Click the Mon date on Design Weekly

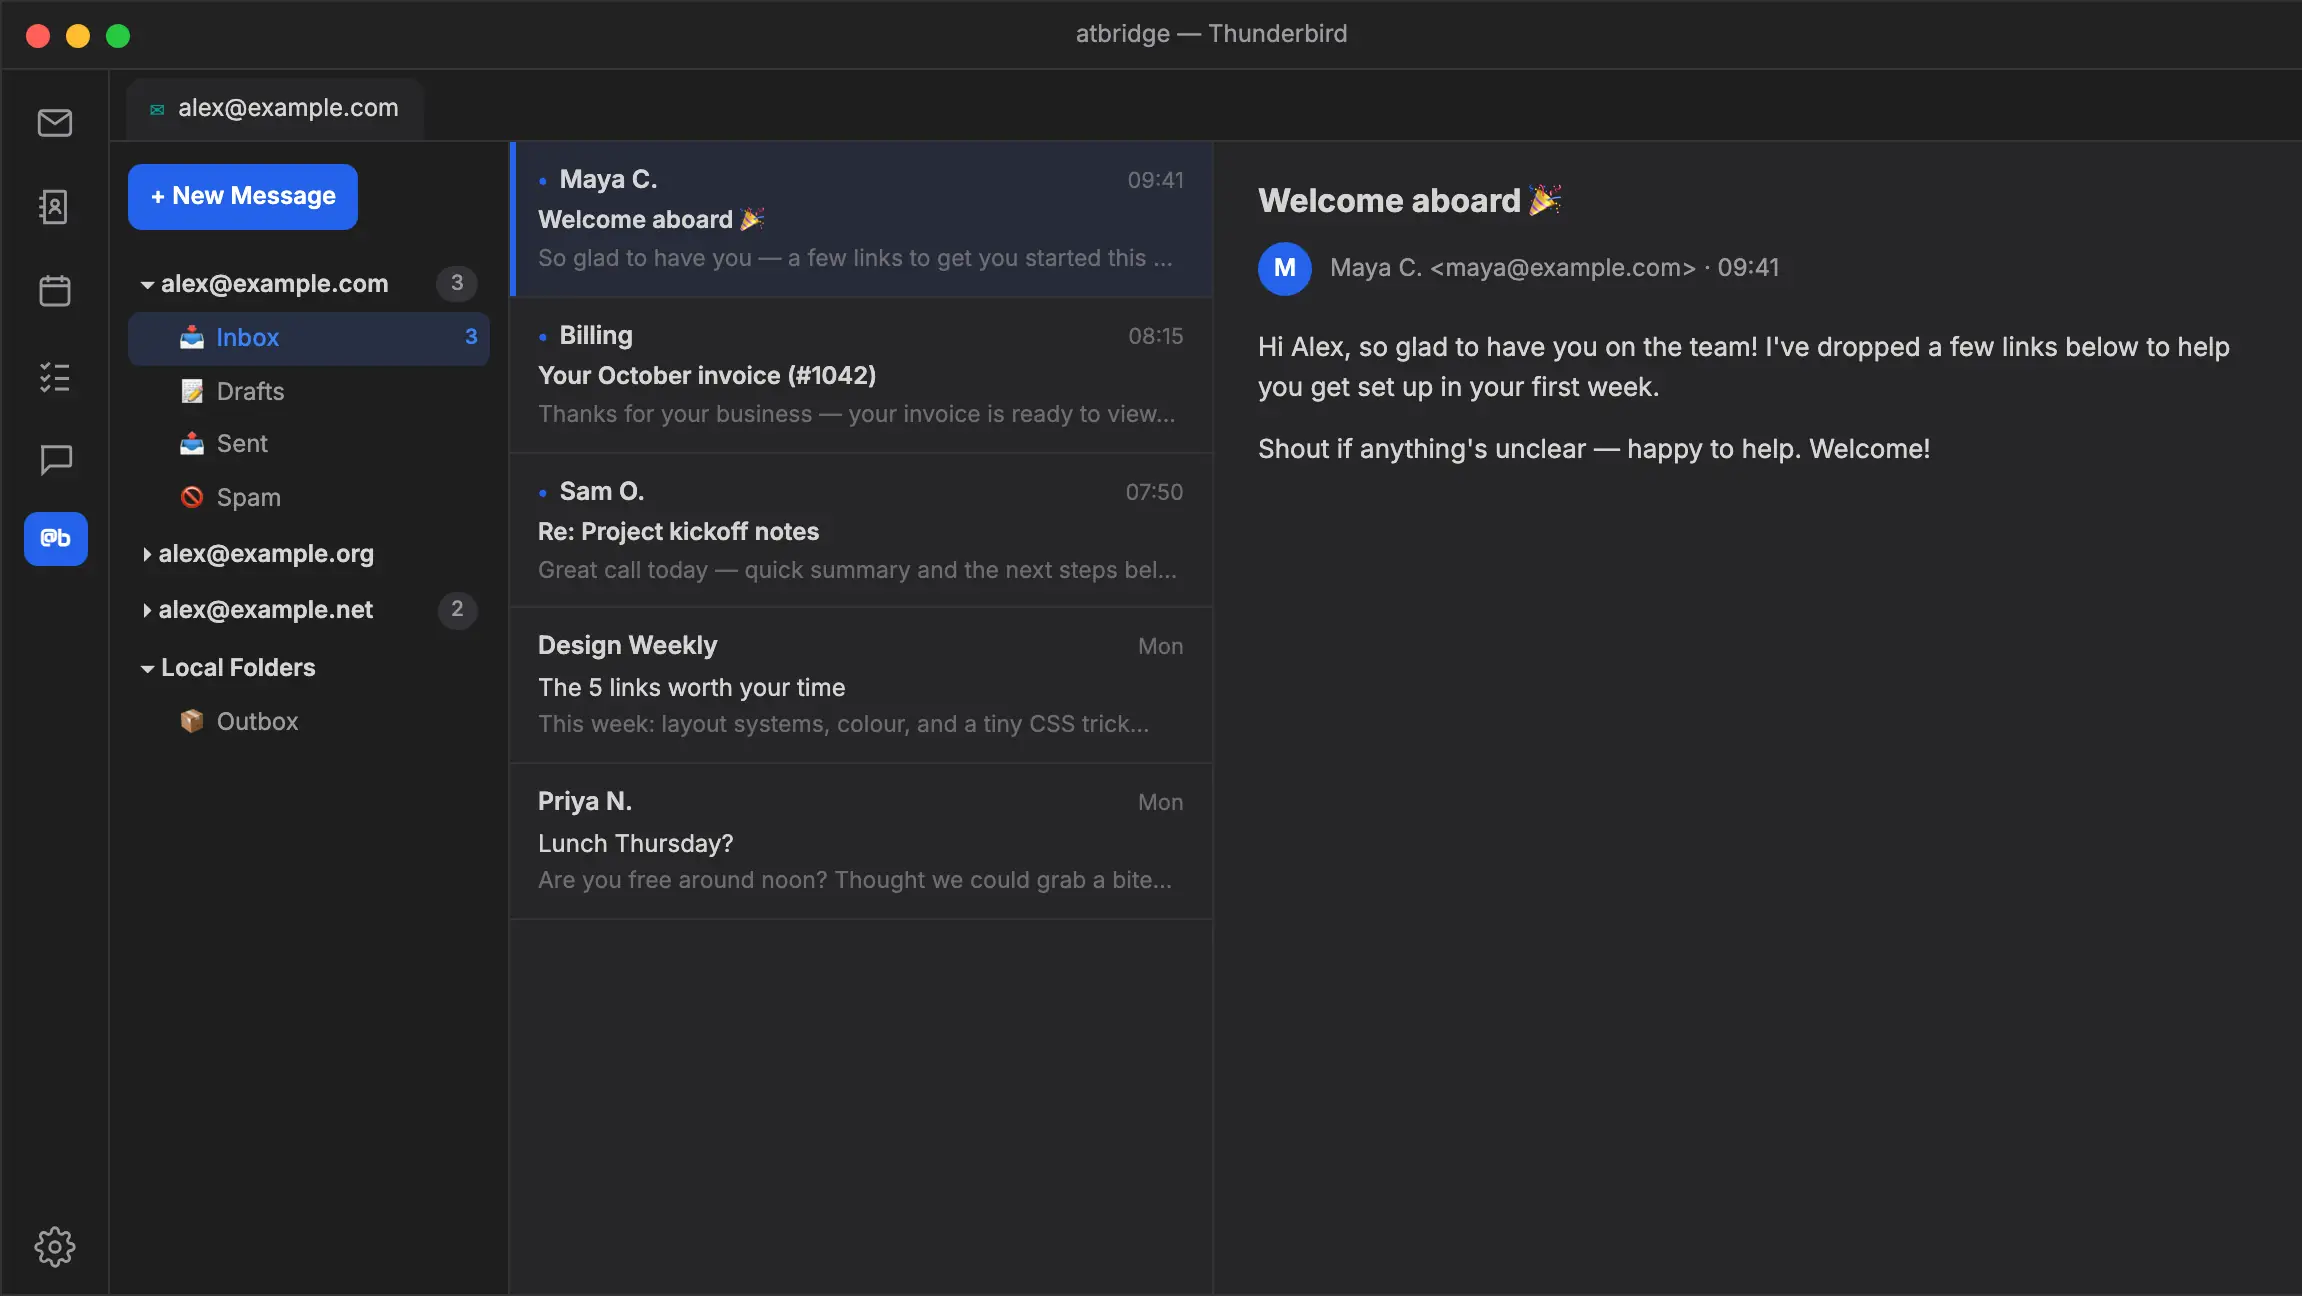coord(1161,647)
